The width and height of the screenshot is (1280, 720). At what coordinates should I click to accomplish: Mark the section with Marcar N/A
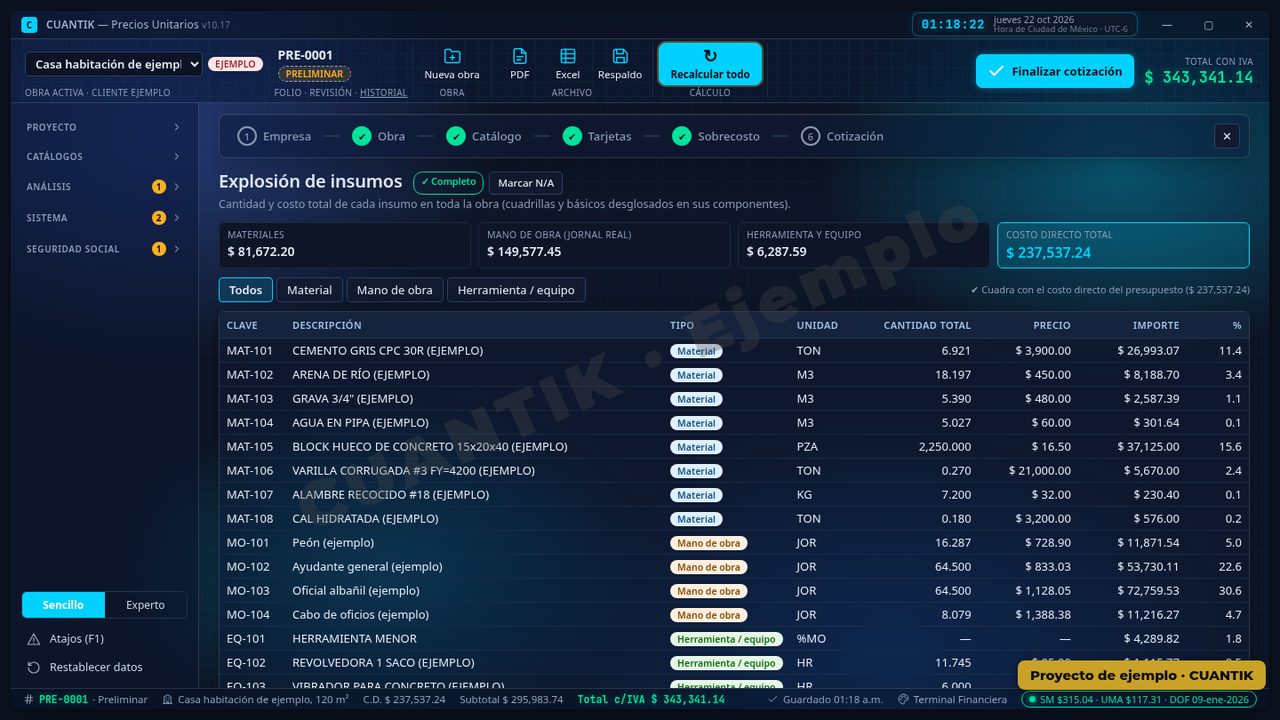click(x=526, y=183)
